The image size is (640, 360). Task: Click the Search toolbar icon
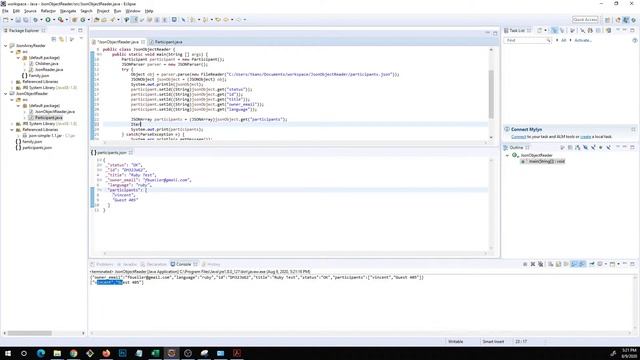pyautogui.click(x=113, y=20)
